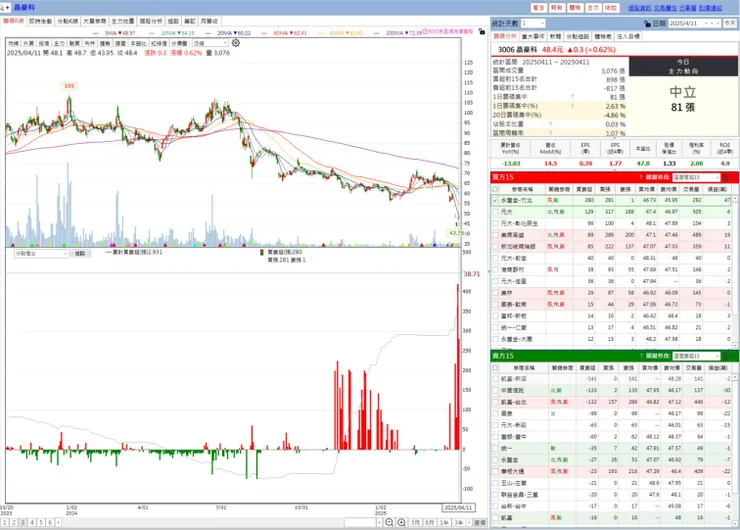This screenshot has height=530, width=740.
Task: Sort 買方15 table by the 買賣超 column
Action: click(584, 189)
